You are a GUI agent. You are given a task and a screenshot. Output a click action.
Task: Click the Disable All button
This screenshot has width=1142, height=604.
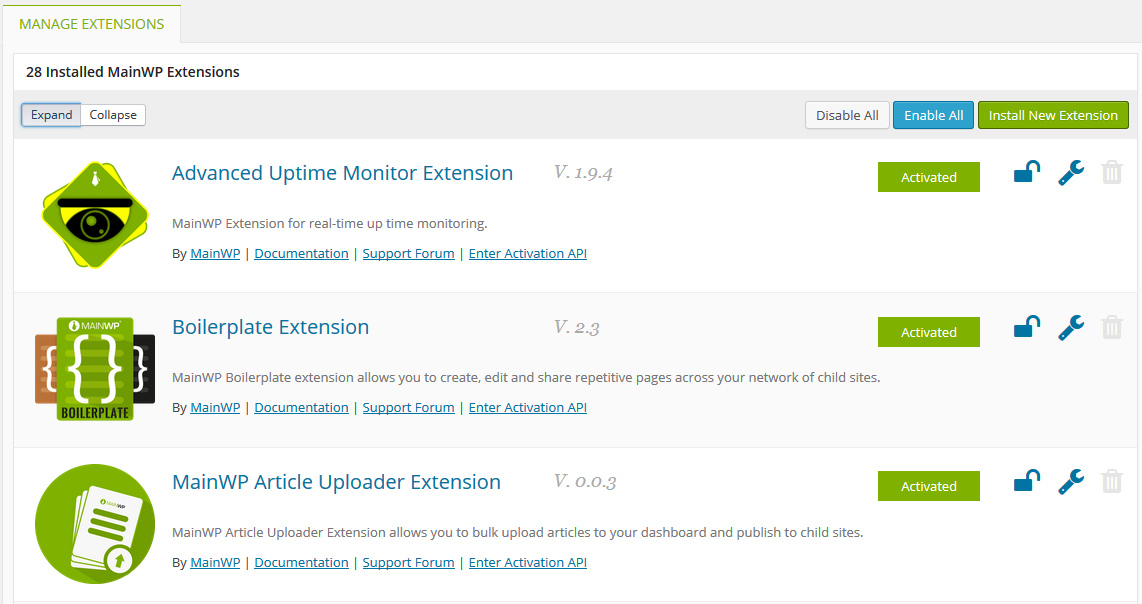(x=847, y=115)
